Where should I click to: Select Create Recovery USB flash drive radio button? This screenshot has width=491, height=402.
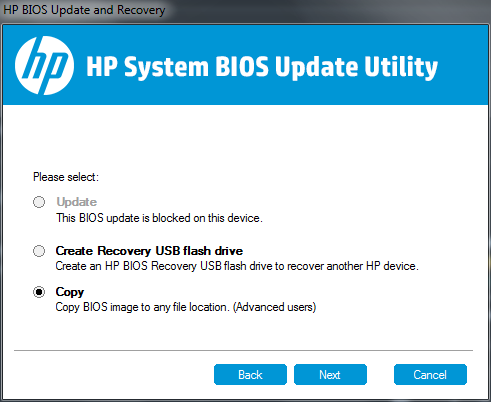(39, 251)
